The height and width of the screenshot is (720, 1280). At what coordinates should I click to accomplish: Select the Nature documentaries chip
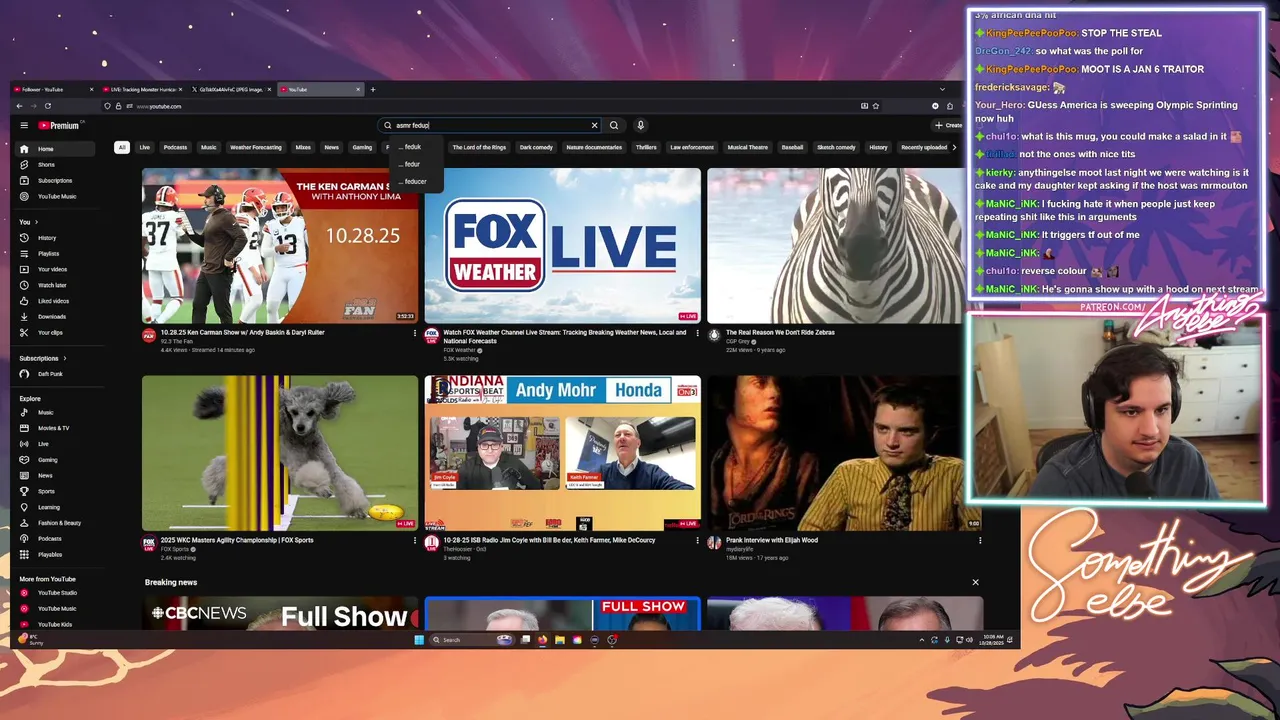(x=594, y=147)
